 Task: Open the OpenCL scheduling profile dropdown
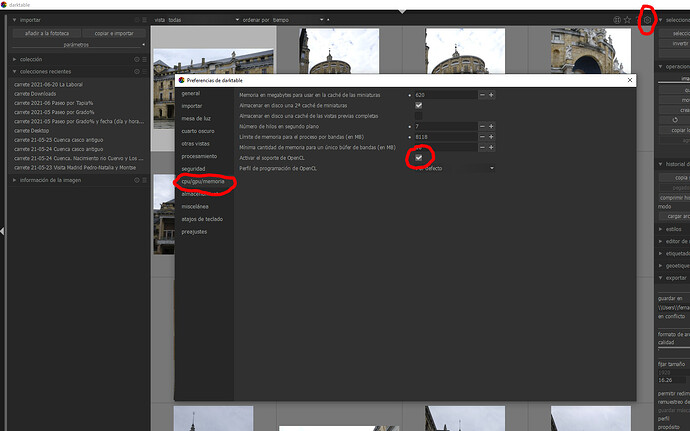455,169
